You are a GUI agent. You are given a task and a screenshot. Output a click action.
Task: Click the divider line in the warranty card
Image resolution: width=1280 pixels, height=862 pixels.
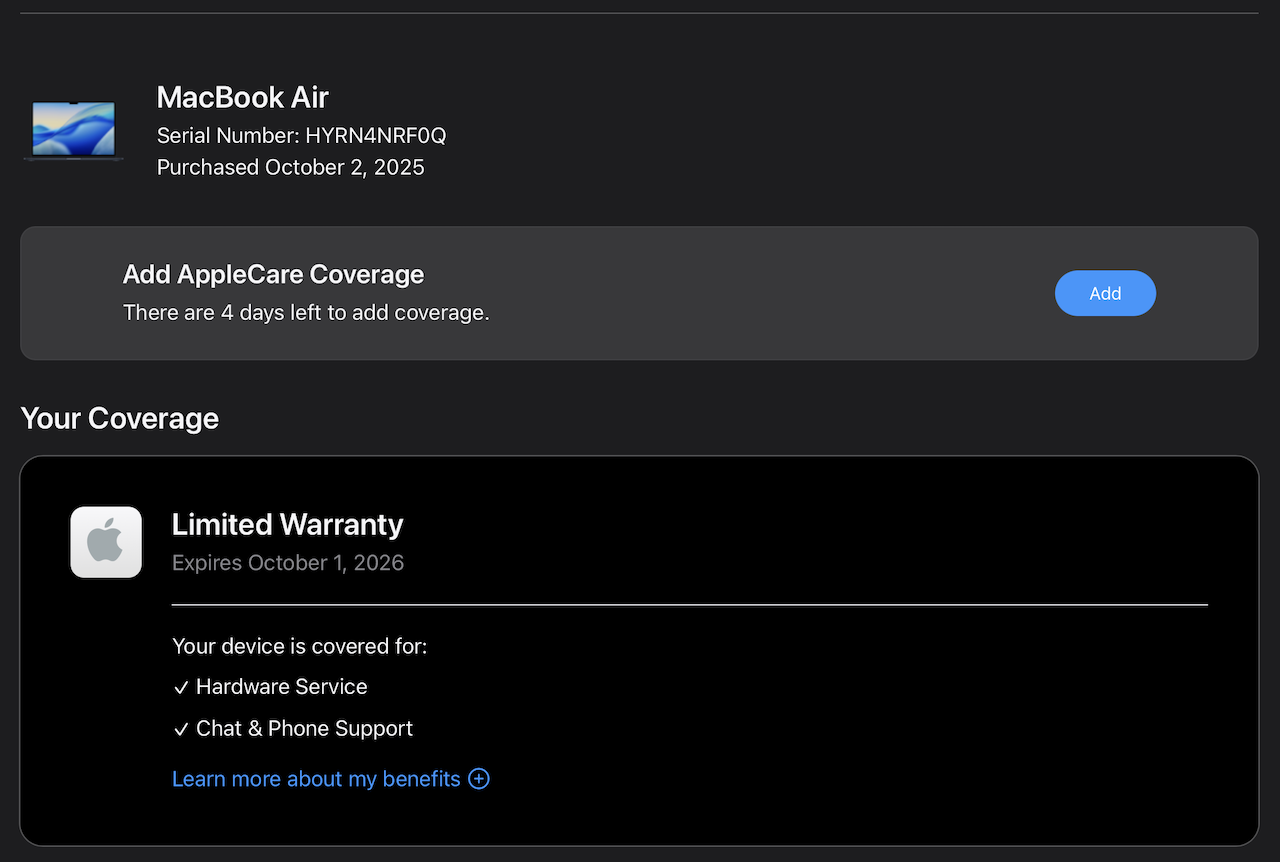tap(689, 605)
